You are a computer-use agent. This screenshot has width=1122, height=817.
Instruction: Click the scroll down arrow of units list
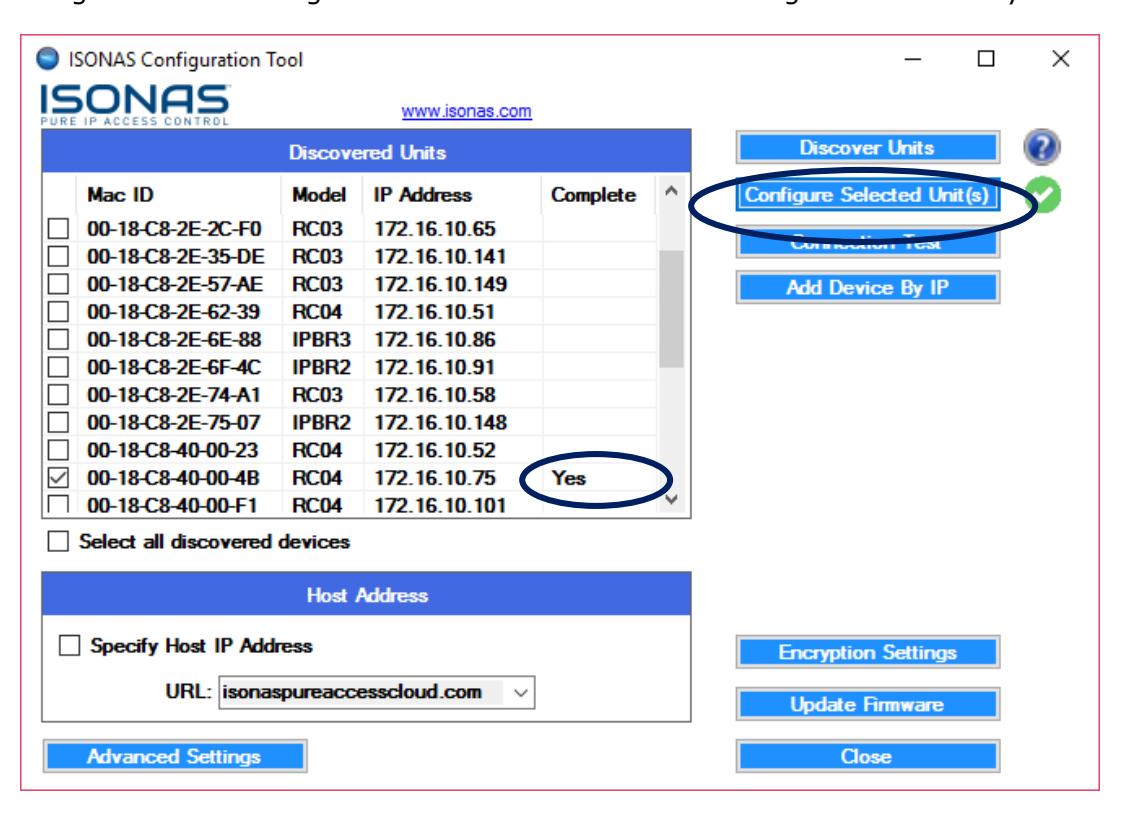click(670, 499)
